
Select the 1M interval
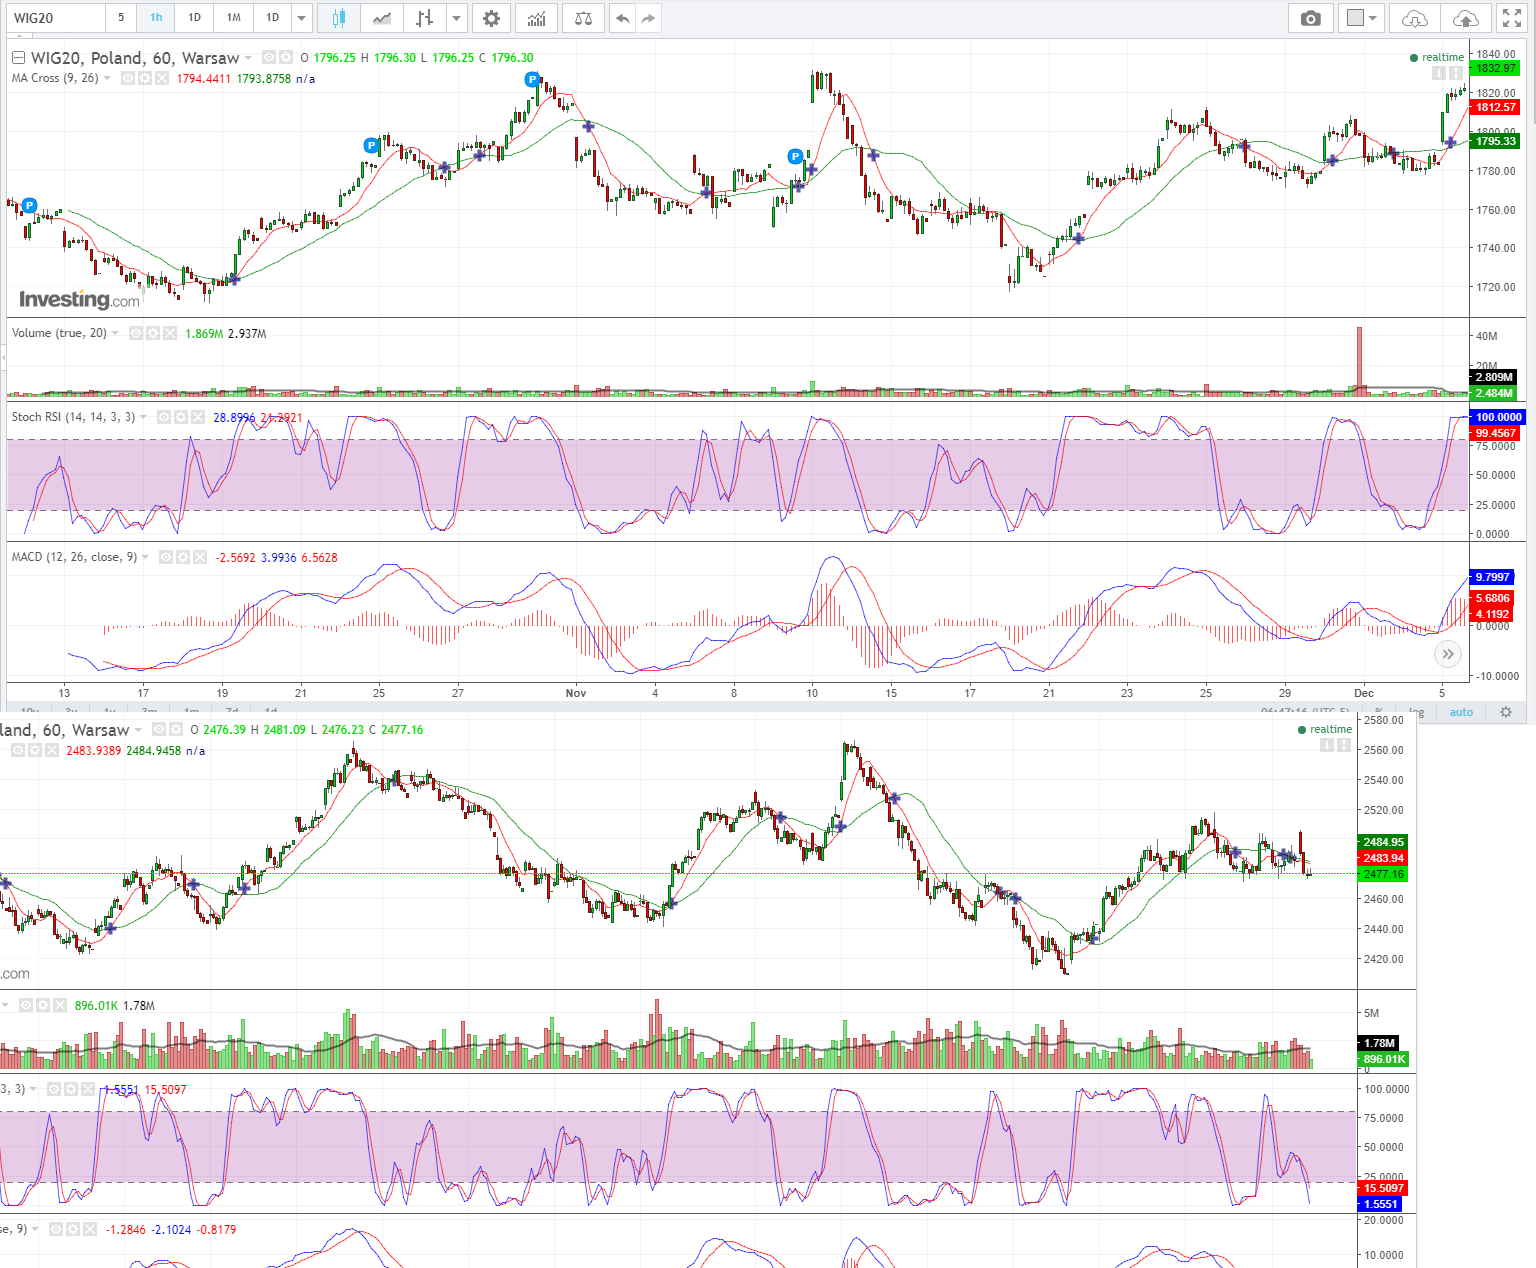pyautogui.click(x=233, y=18)
